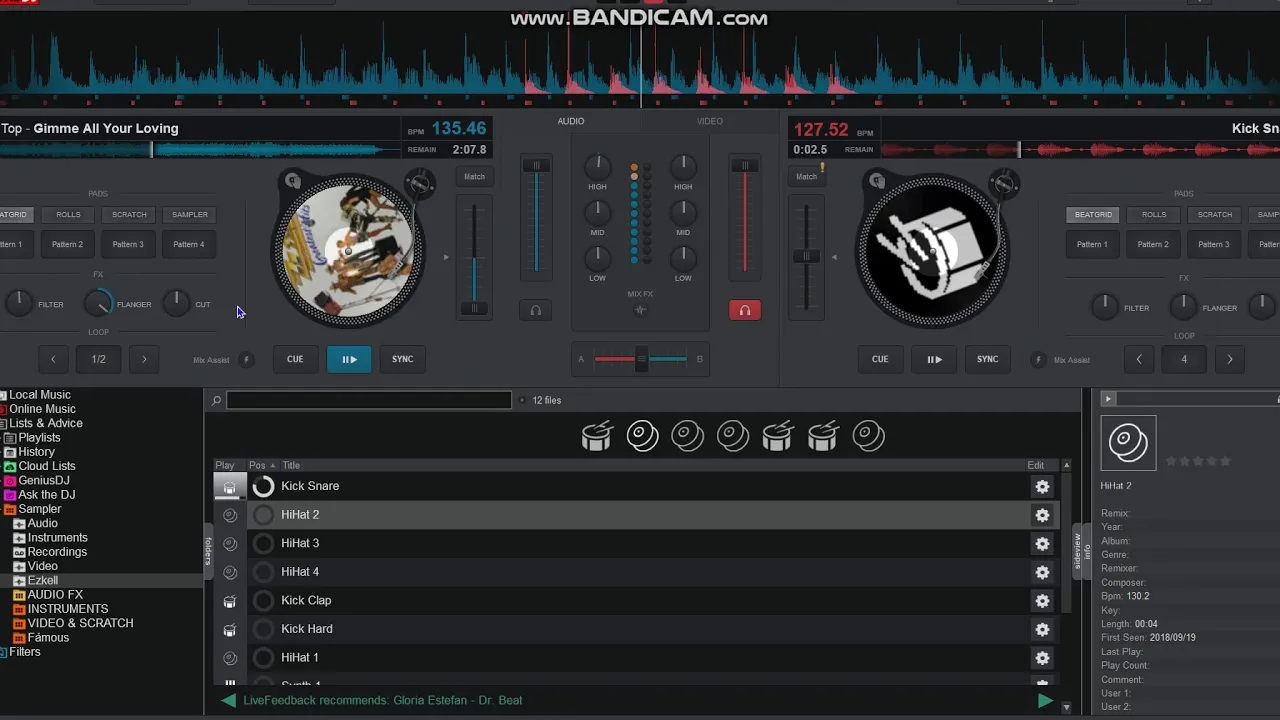Toggle the left deck FLANGER effect
This screenshot has width=1280, height=720.
pos(97,304)
